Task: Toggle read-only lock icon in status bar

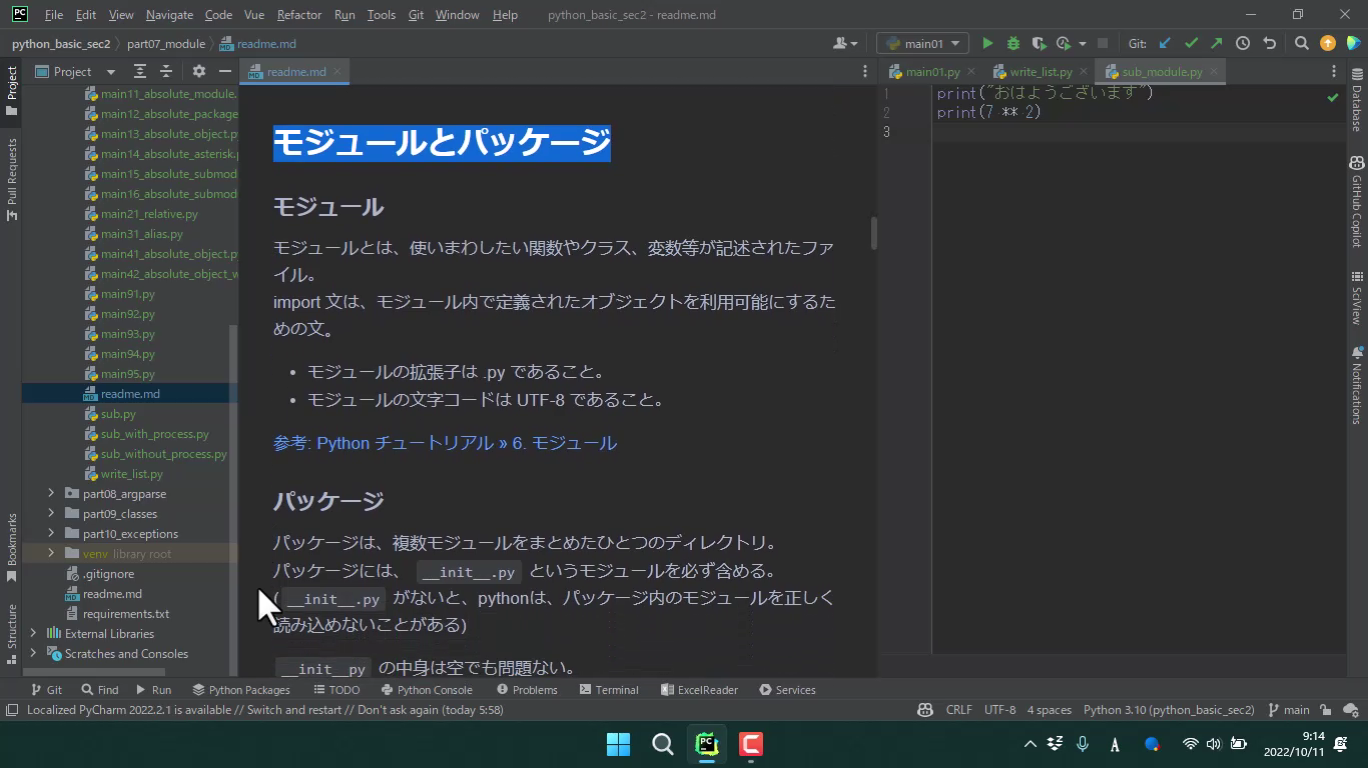Action: 1325,710
